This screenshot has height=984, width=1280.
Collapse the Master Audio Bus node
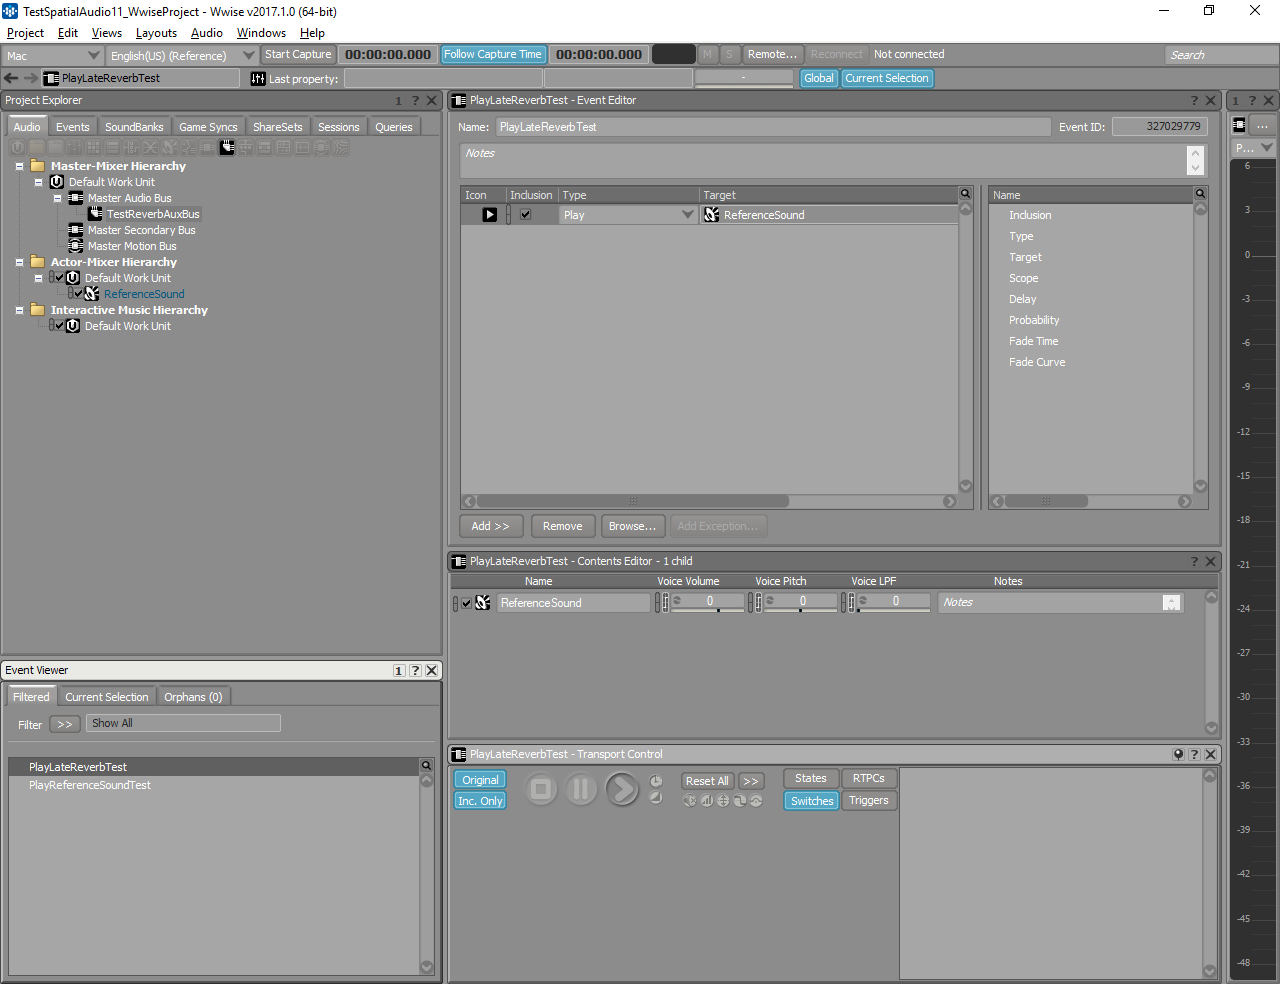pyautogui.click(x=57, y=198)
